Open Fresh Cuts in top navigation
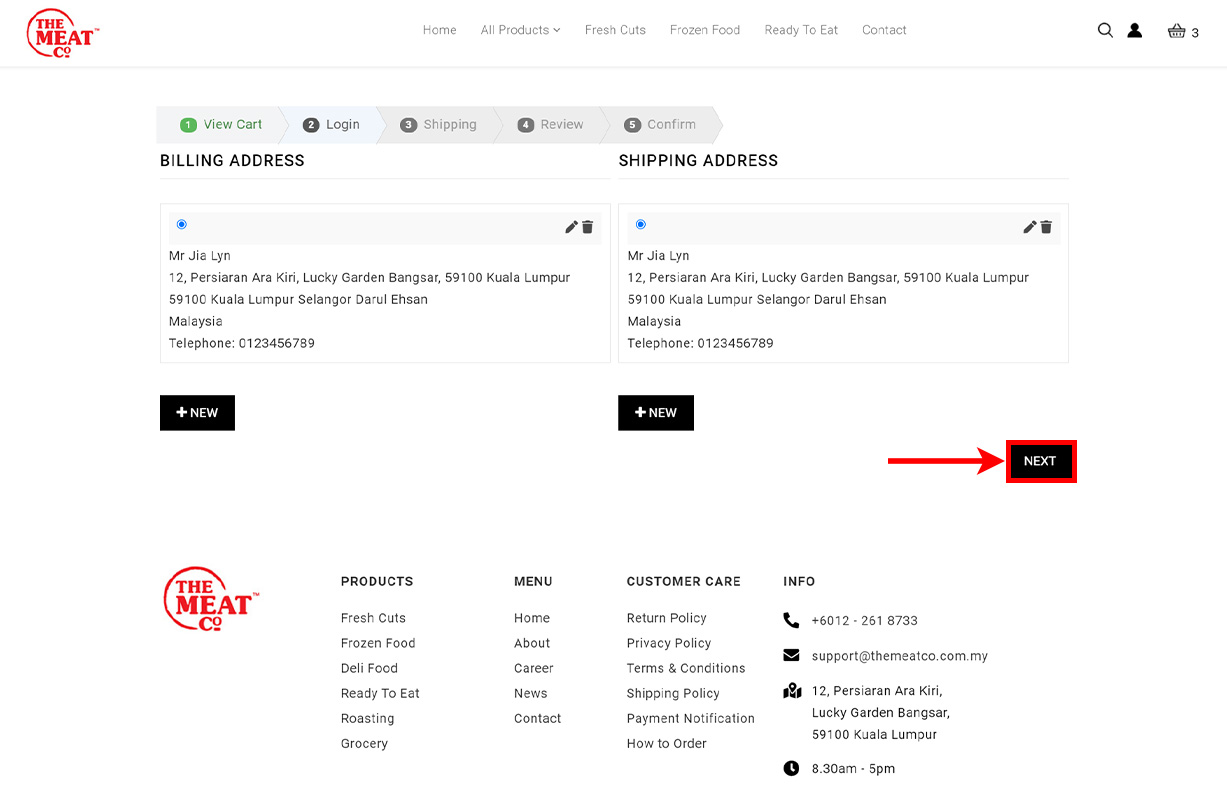Image resolution: width=1227 pixels, height=790 pixels. (x=615, y=30)
